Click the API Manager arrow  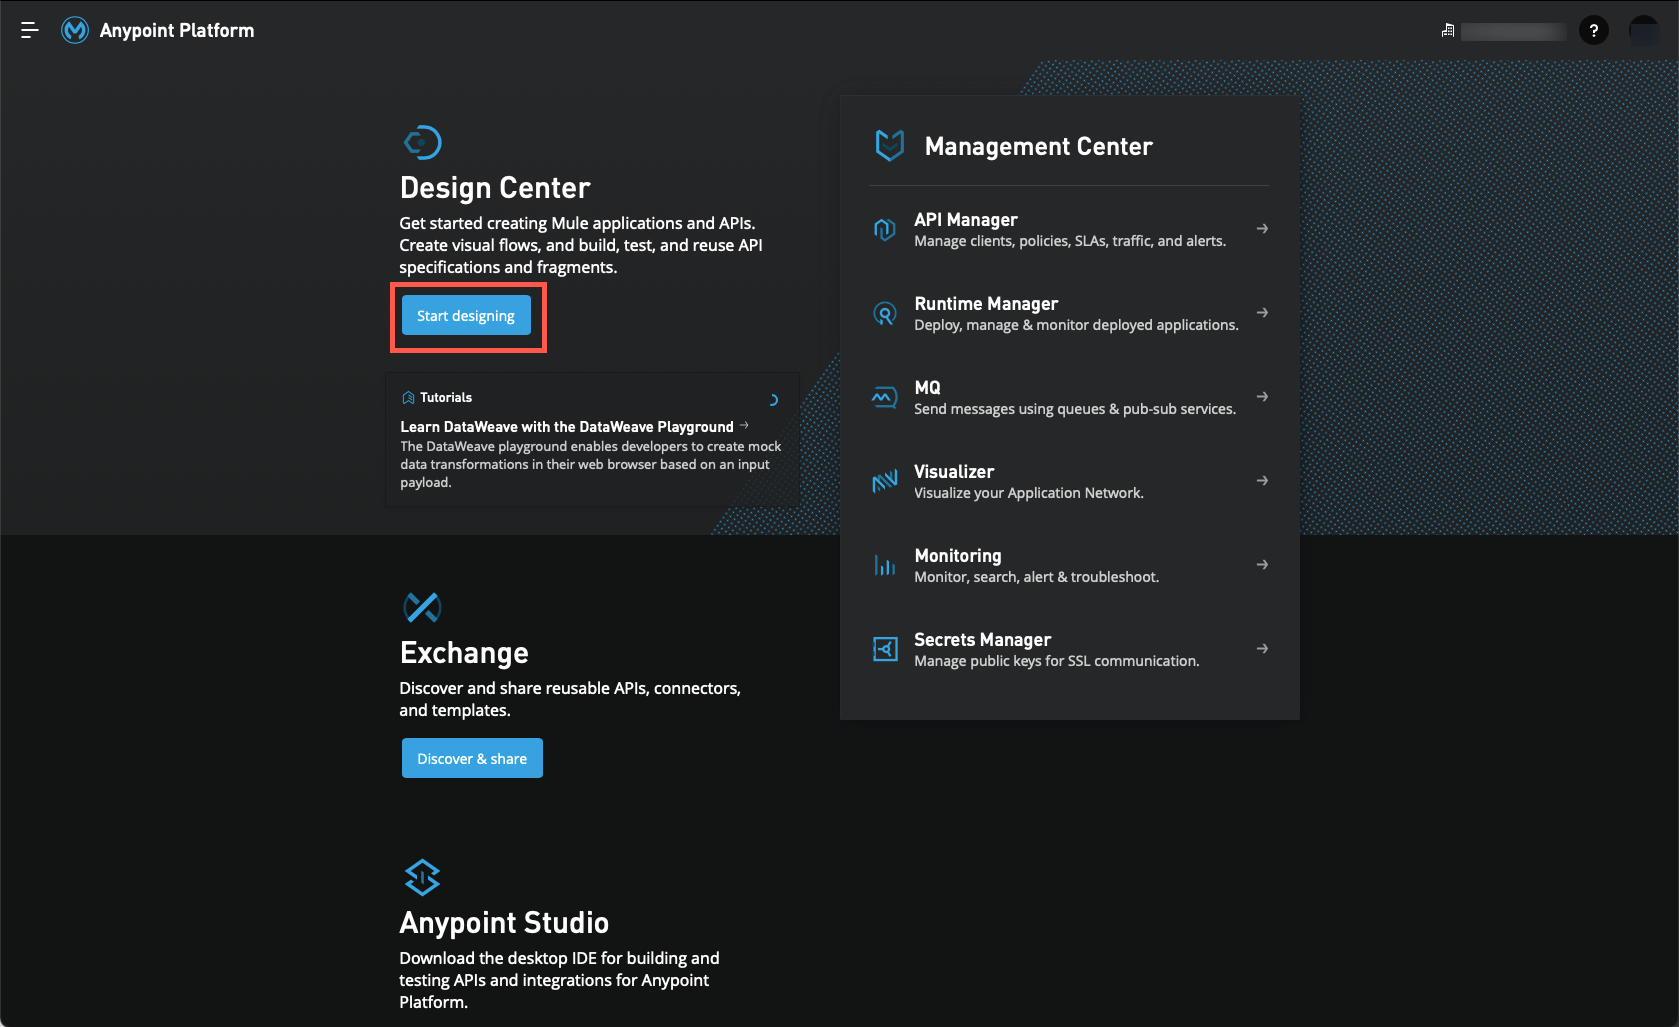pyautogui.click(x=1262, y=229)
